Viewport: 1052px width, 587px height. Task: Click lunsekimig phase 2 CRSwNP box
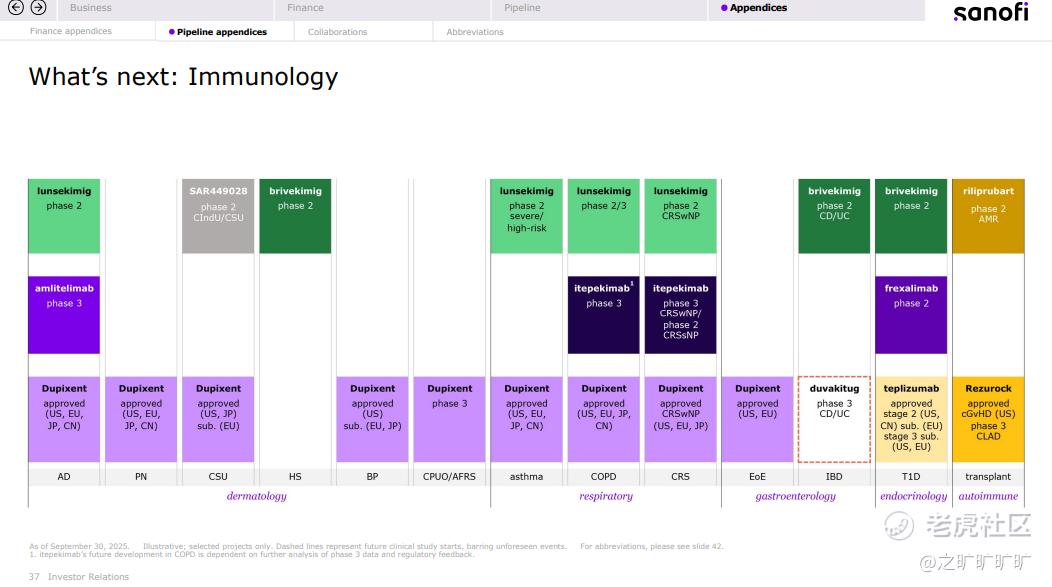click(680, 216)
